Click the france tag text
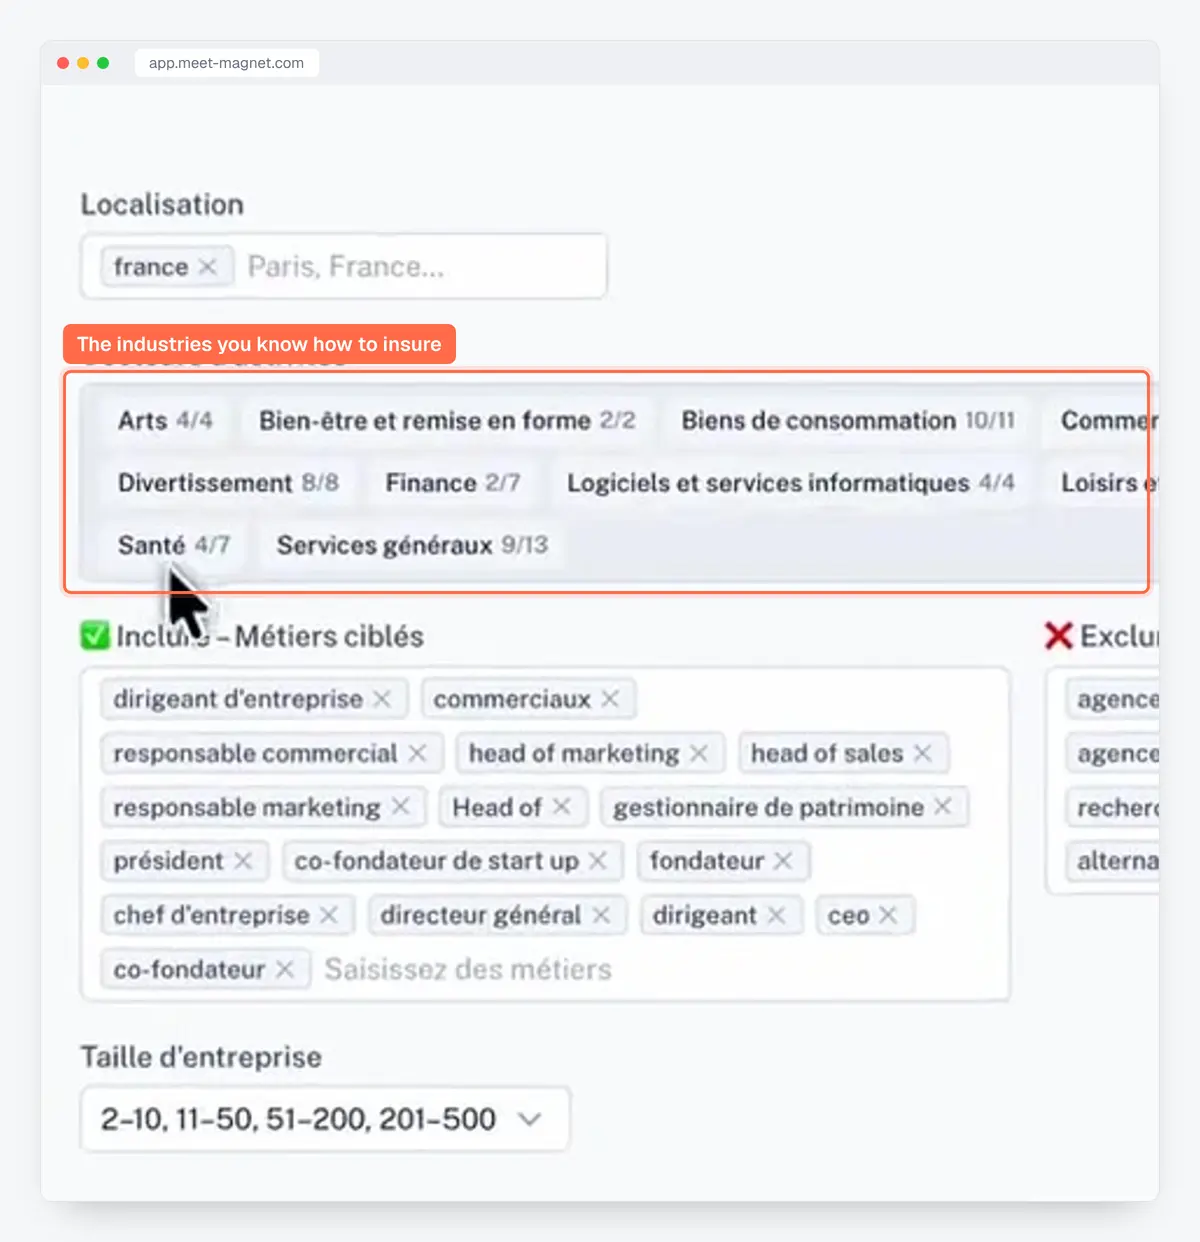Image resolution: width=1200 pixels, height=1242 pixels. tap(151, 267)
